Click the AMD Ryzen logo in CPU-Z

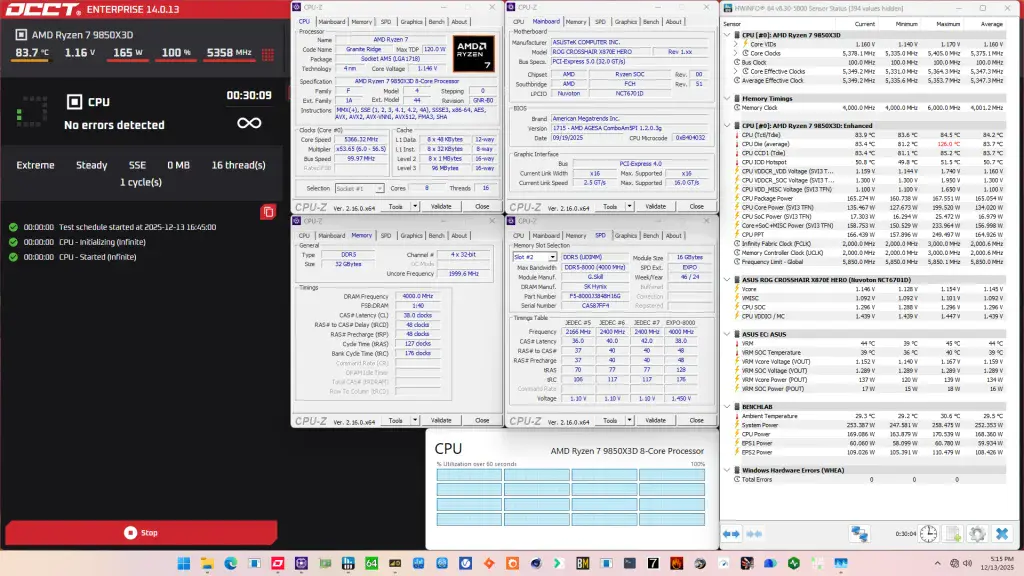click(x=474, y=51)
